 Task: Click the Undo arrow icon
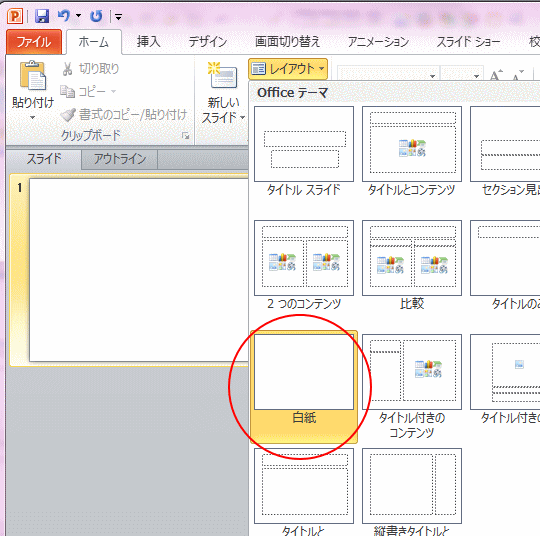[64, 16]
